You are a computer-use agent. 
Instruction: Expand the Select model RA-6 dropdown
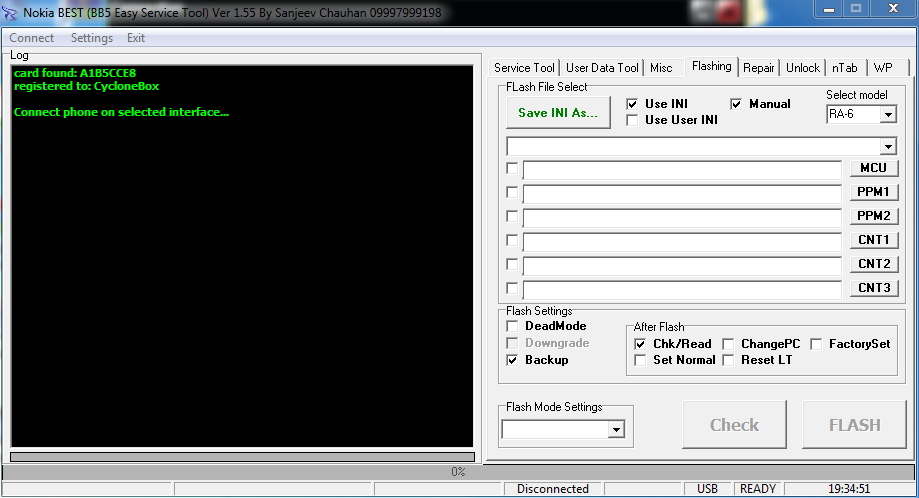[889, 114]
